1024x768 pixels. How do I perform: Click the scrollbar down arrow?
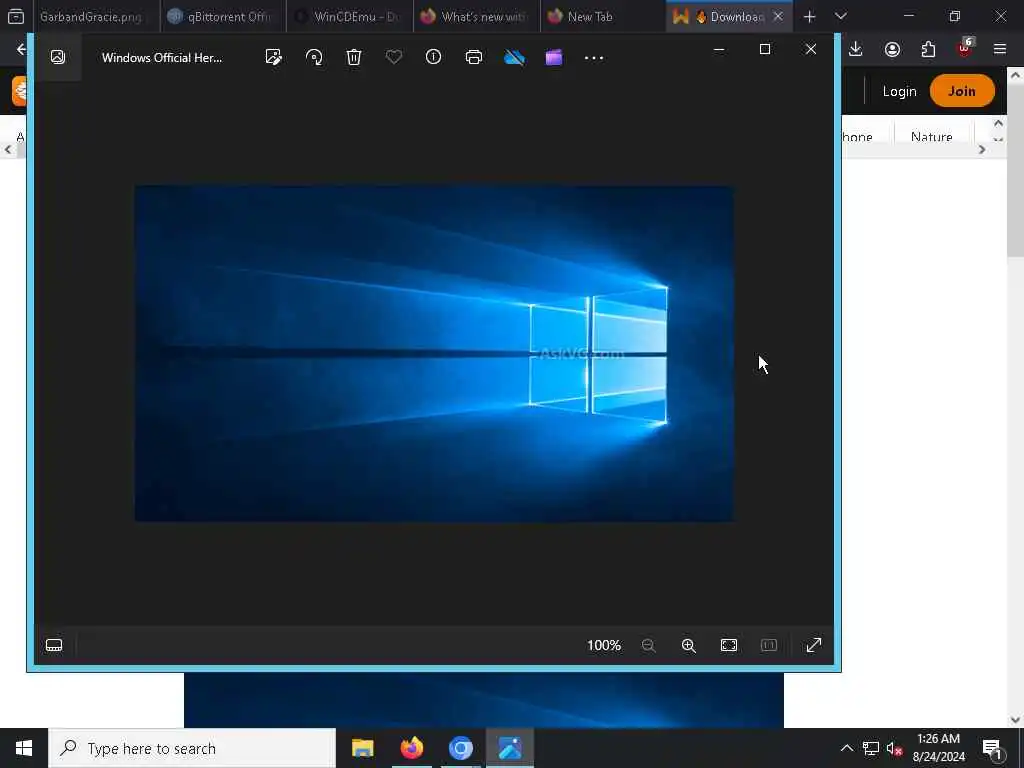pos(1015,720)
